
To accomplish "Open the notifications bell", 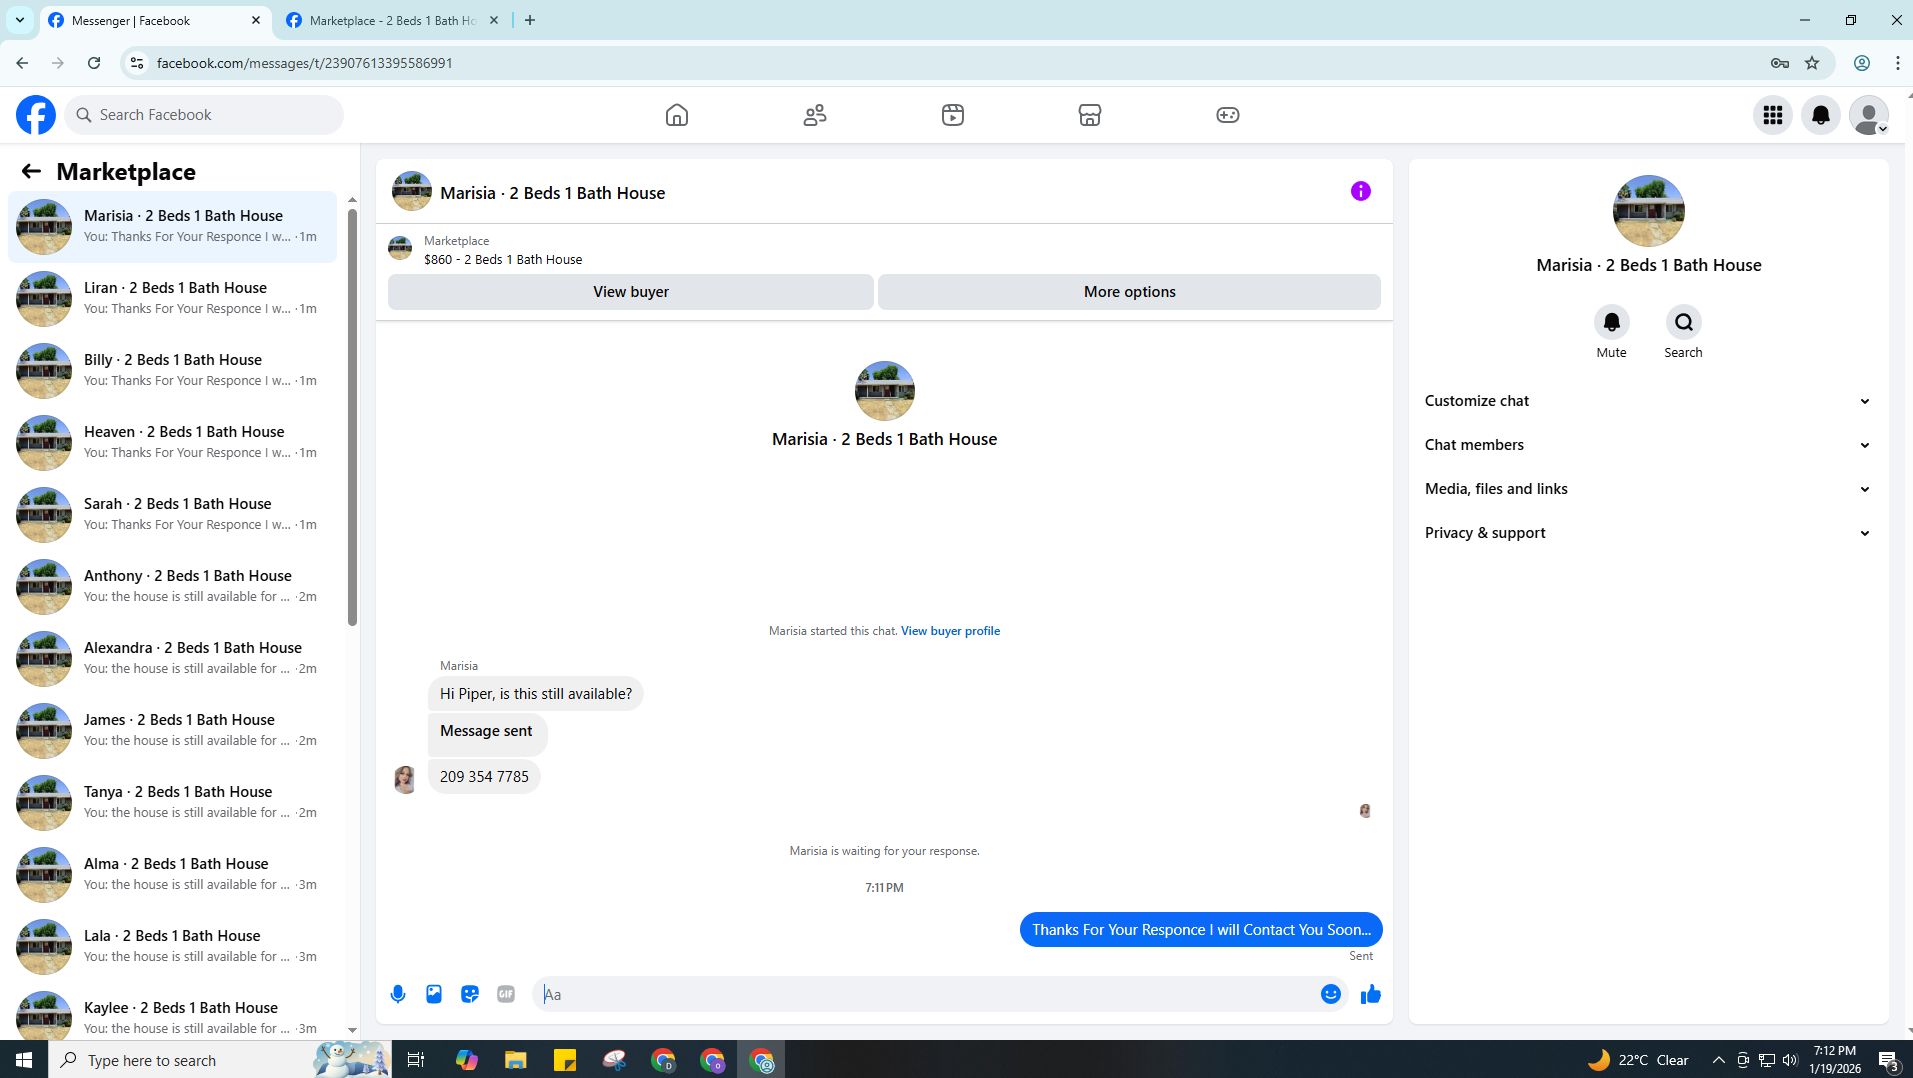I will coord(1821,115).
